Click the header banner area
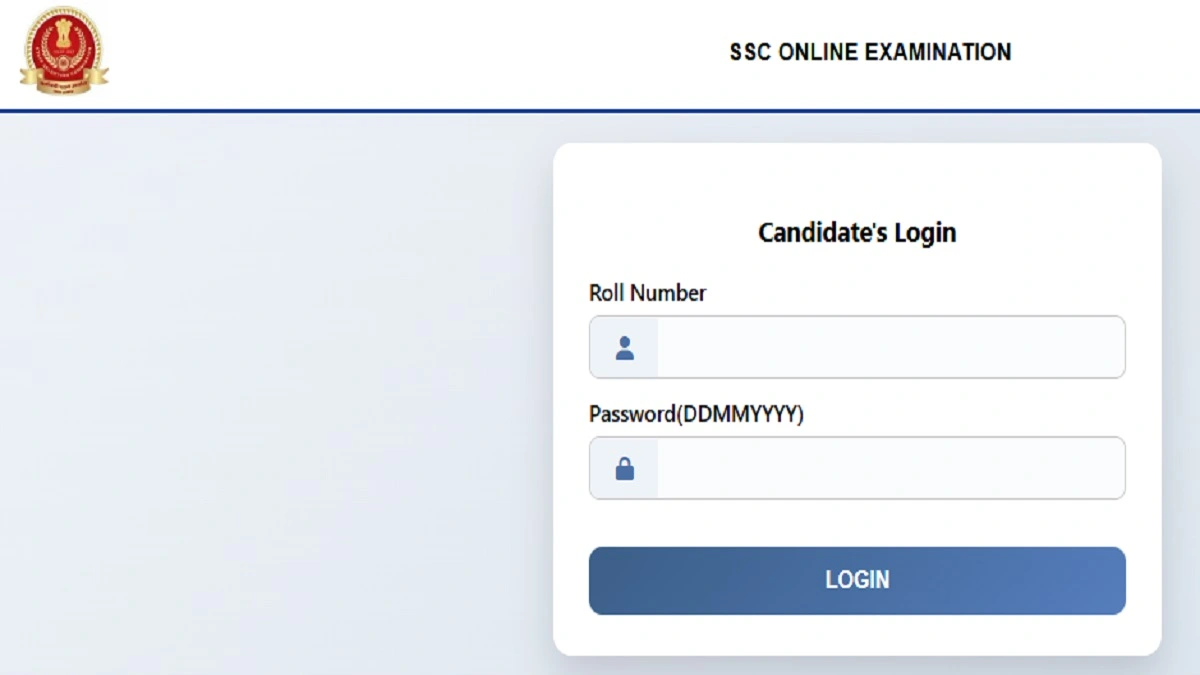The image size is (1200, 675). coord(400,50)
